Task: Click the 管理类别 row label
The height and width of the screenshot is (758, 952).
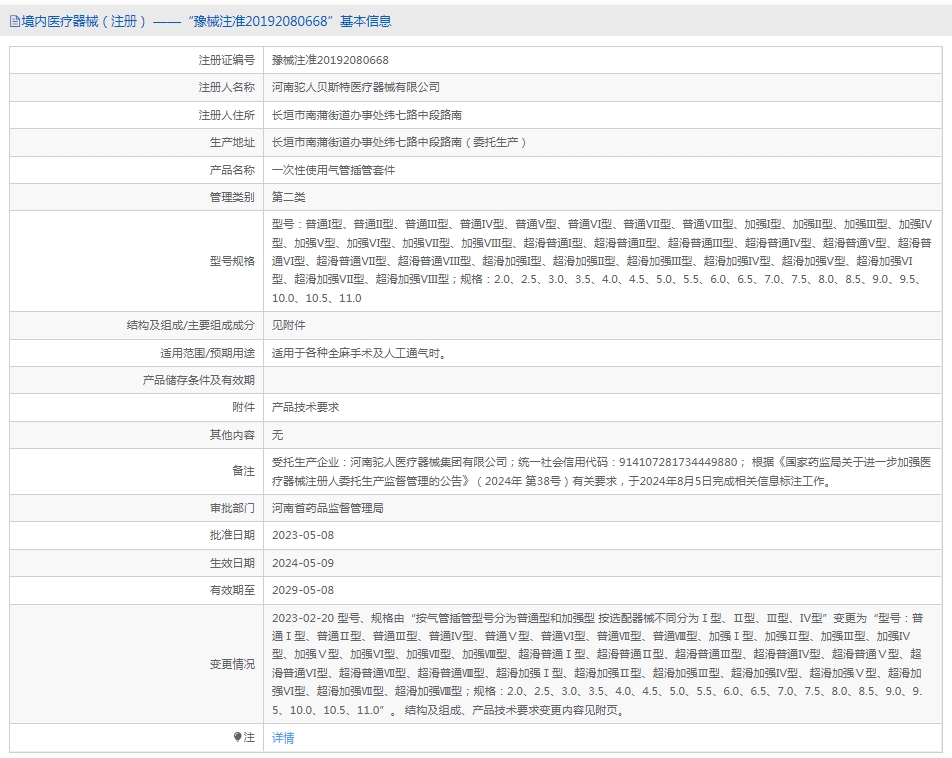Action: tap(232, 197)
